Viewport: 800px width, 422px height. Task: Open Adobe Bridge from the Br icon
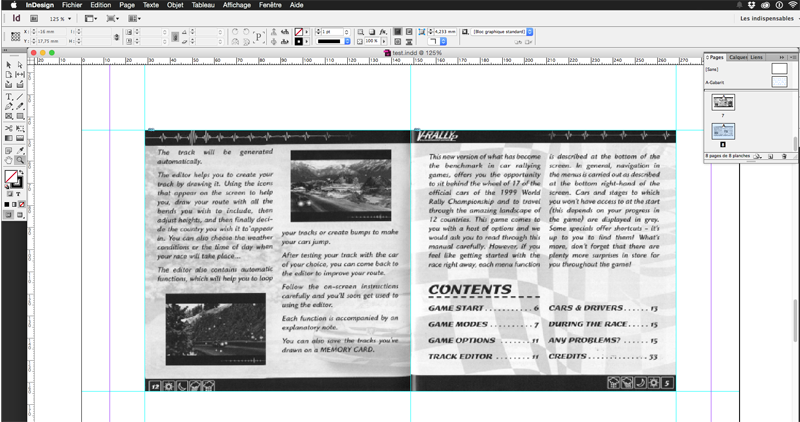(34, 18)
